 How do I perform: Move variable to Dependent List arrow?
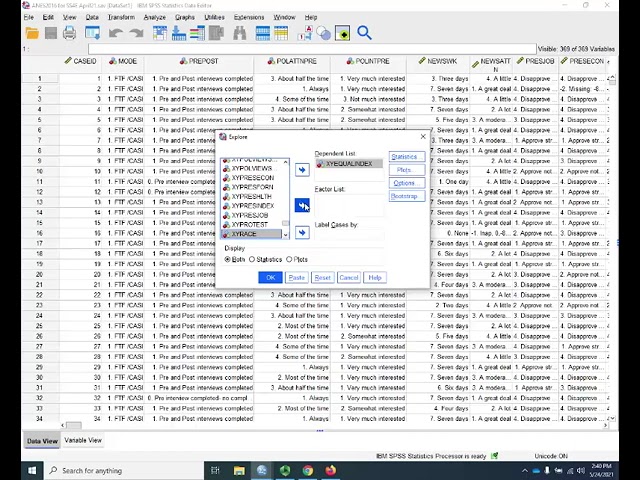tap(302, 170)
